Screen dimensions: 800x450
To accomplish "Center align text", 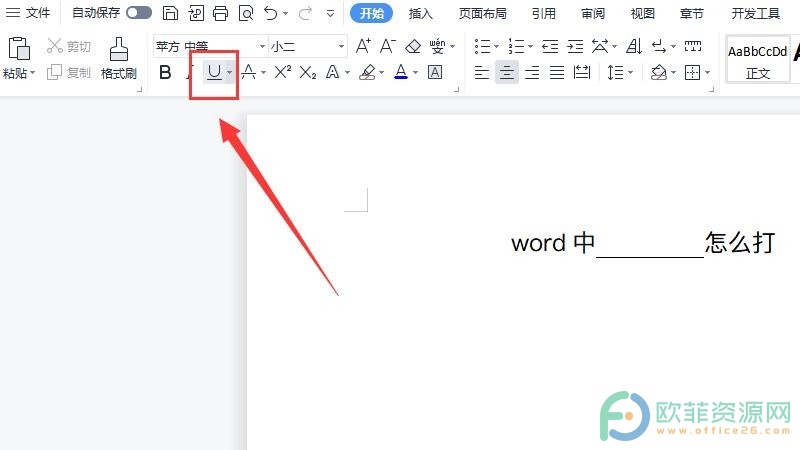I will pos(507,72).
